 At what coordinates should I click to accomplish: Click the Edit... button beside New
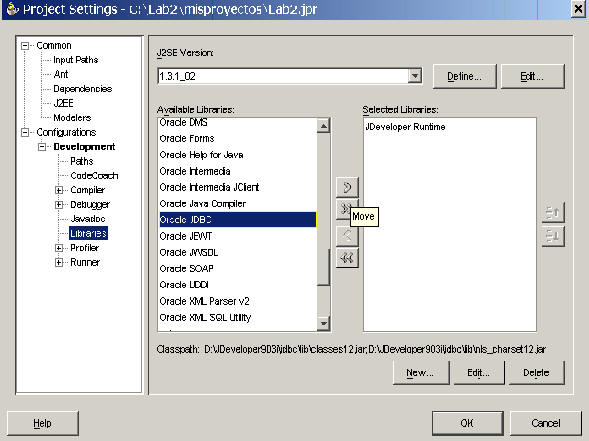[479, 373]
